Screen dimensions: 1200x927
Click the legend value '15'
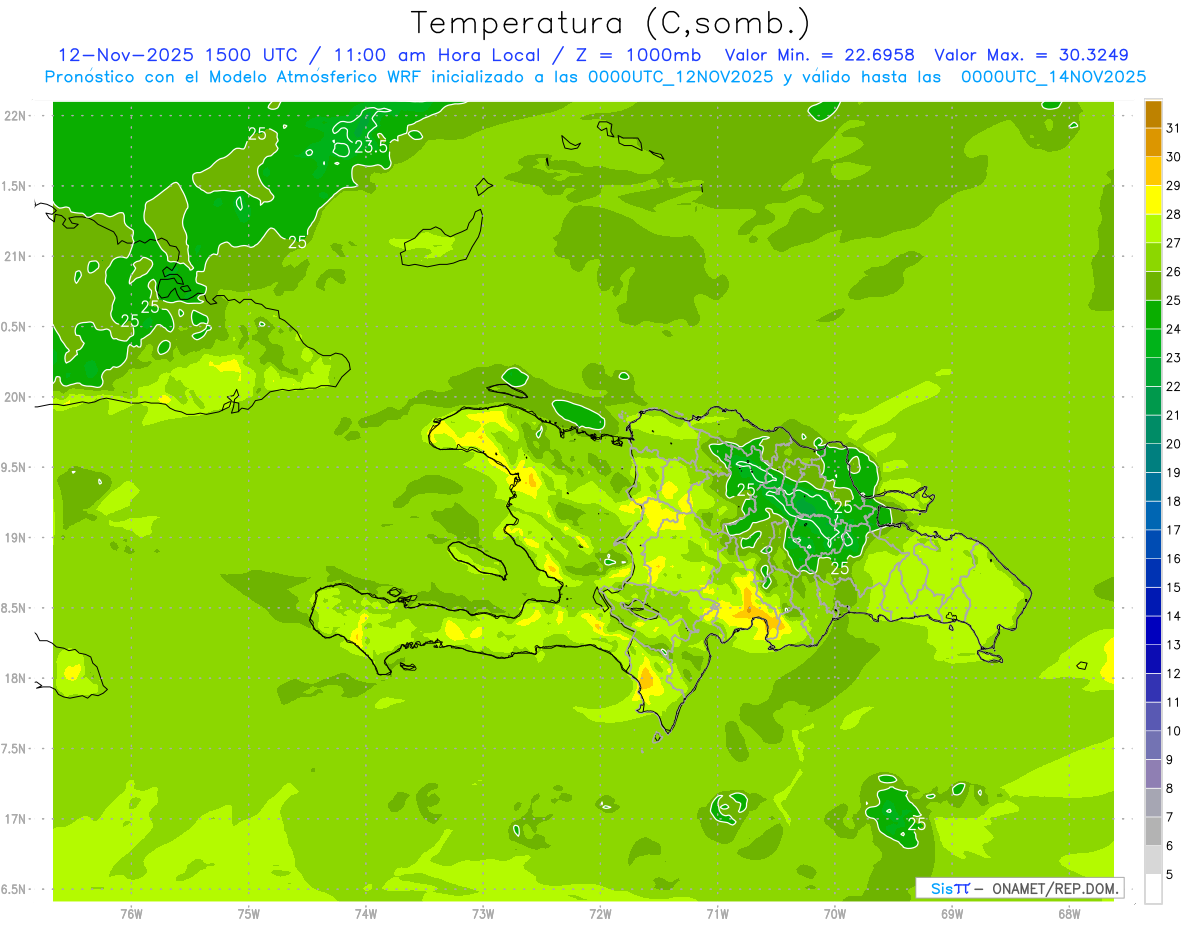1174,587
